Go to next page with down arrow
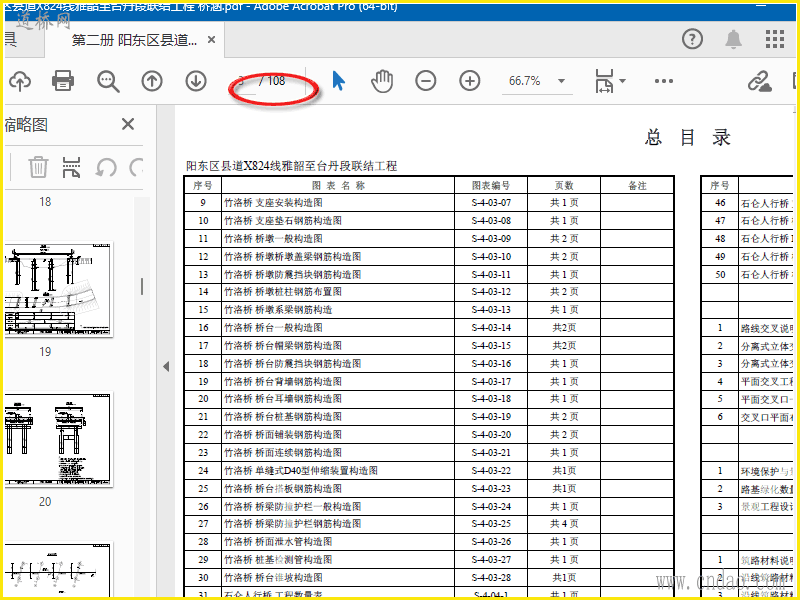The image size is (800, 600). [x=195, y=81]
